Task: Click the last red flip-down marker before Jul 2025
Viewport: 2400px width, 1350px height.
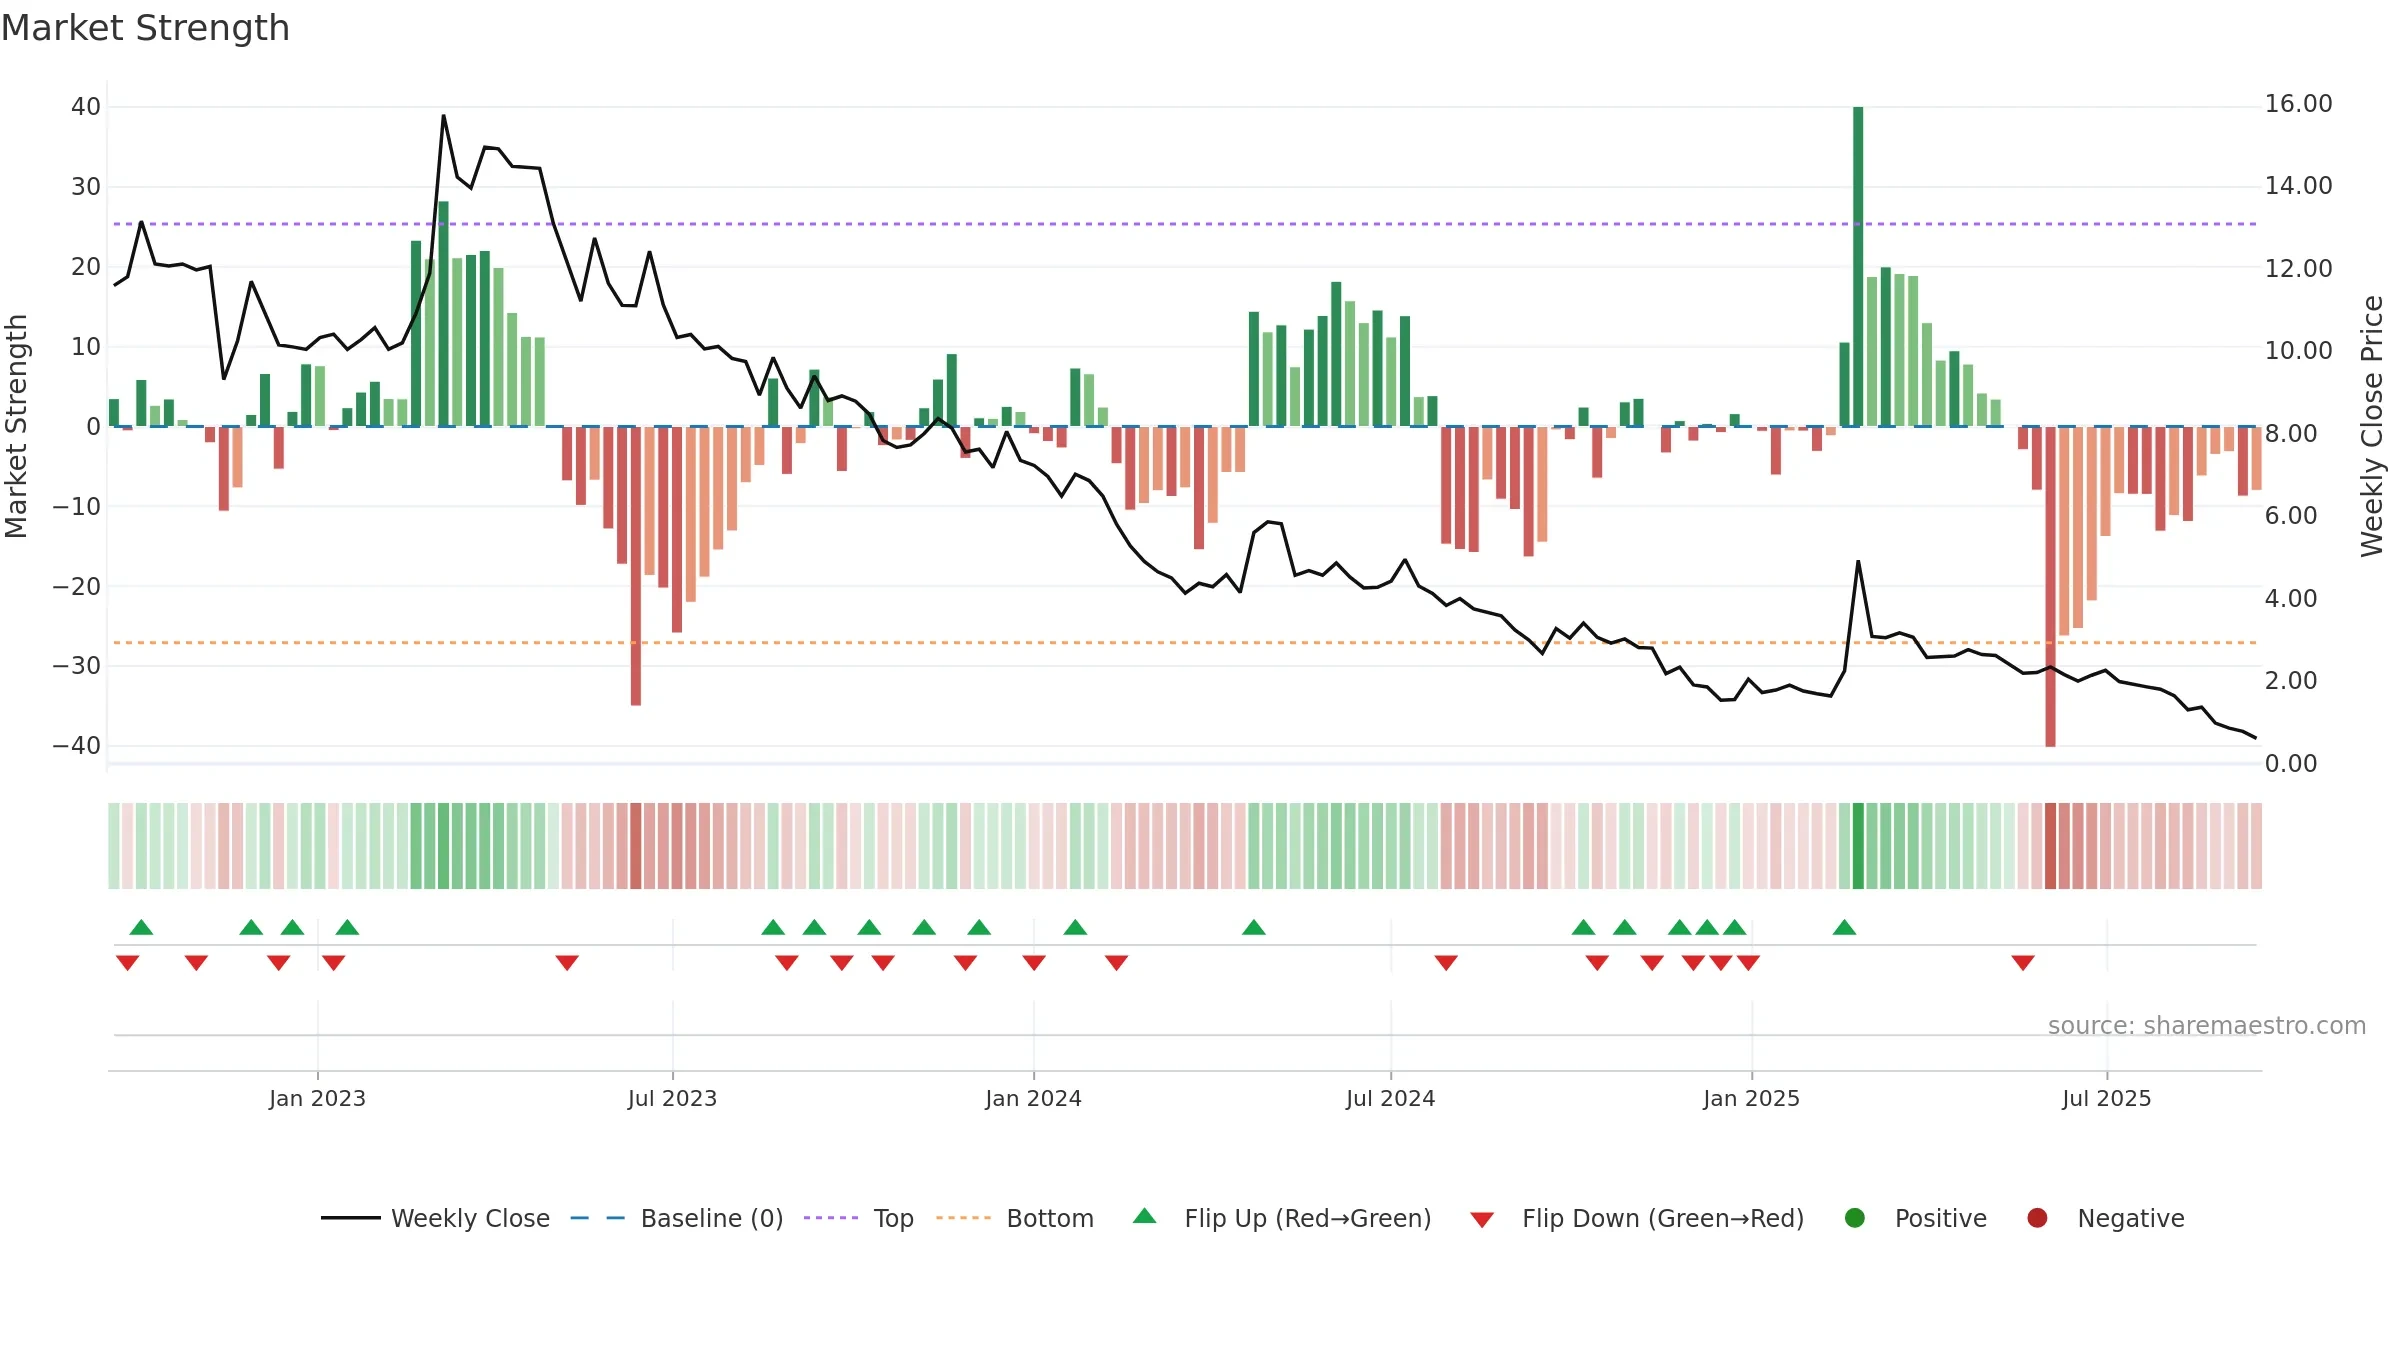Action: (2023, 963)
